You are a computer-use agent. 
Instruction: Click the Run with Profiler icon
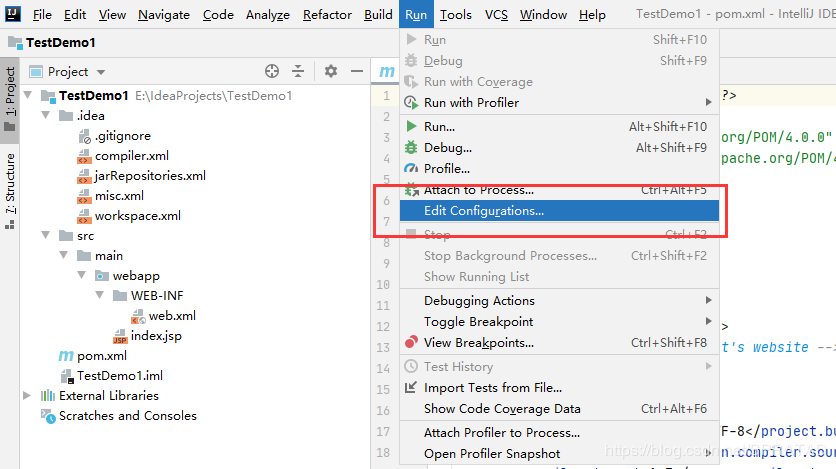tap(410, 102)
